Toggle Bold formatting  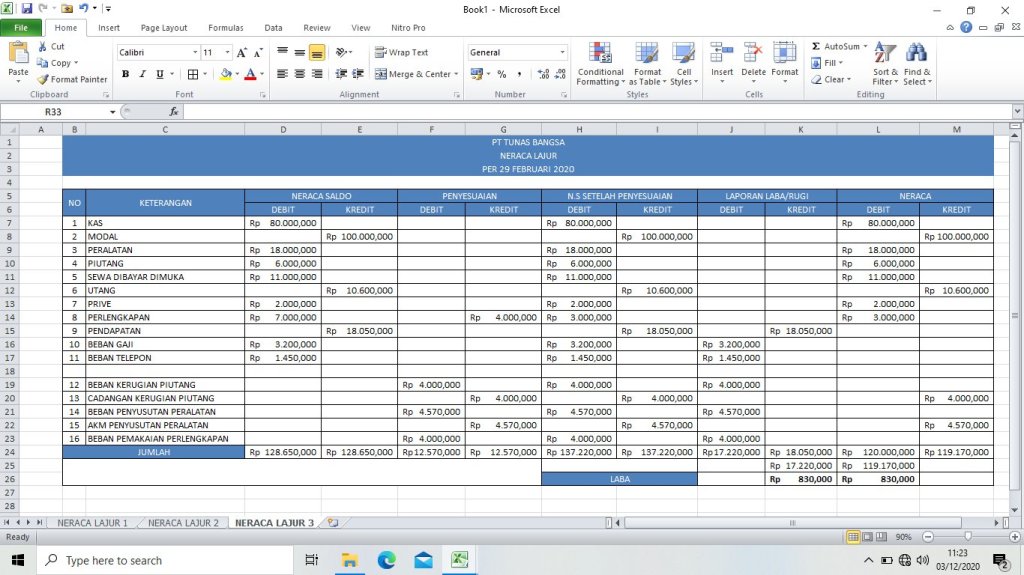(126, 74)
